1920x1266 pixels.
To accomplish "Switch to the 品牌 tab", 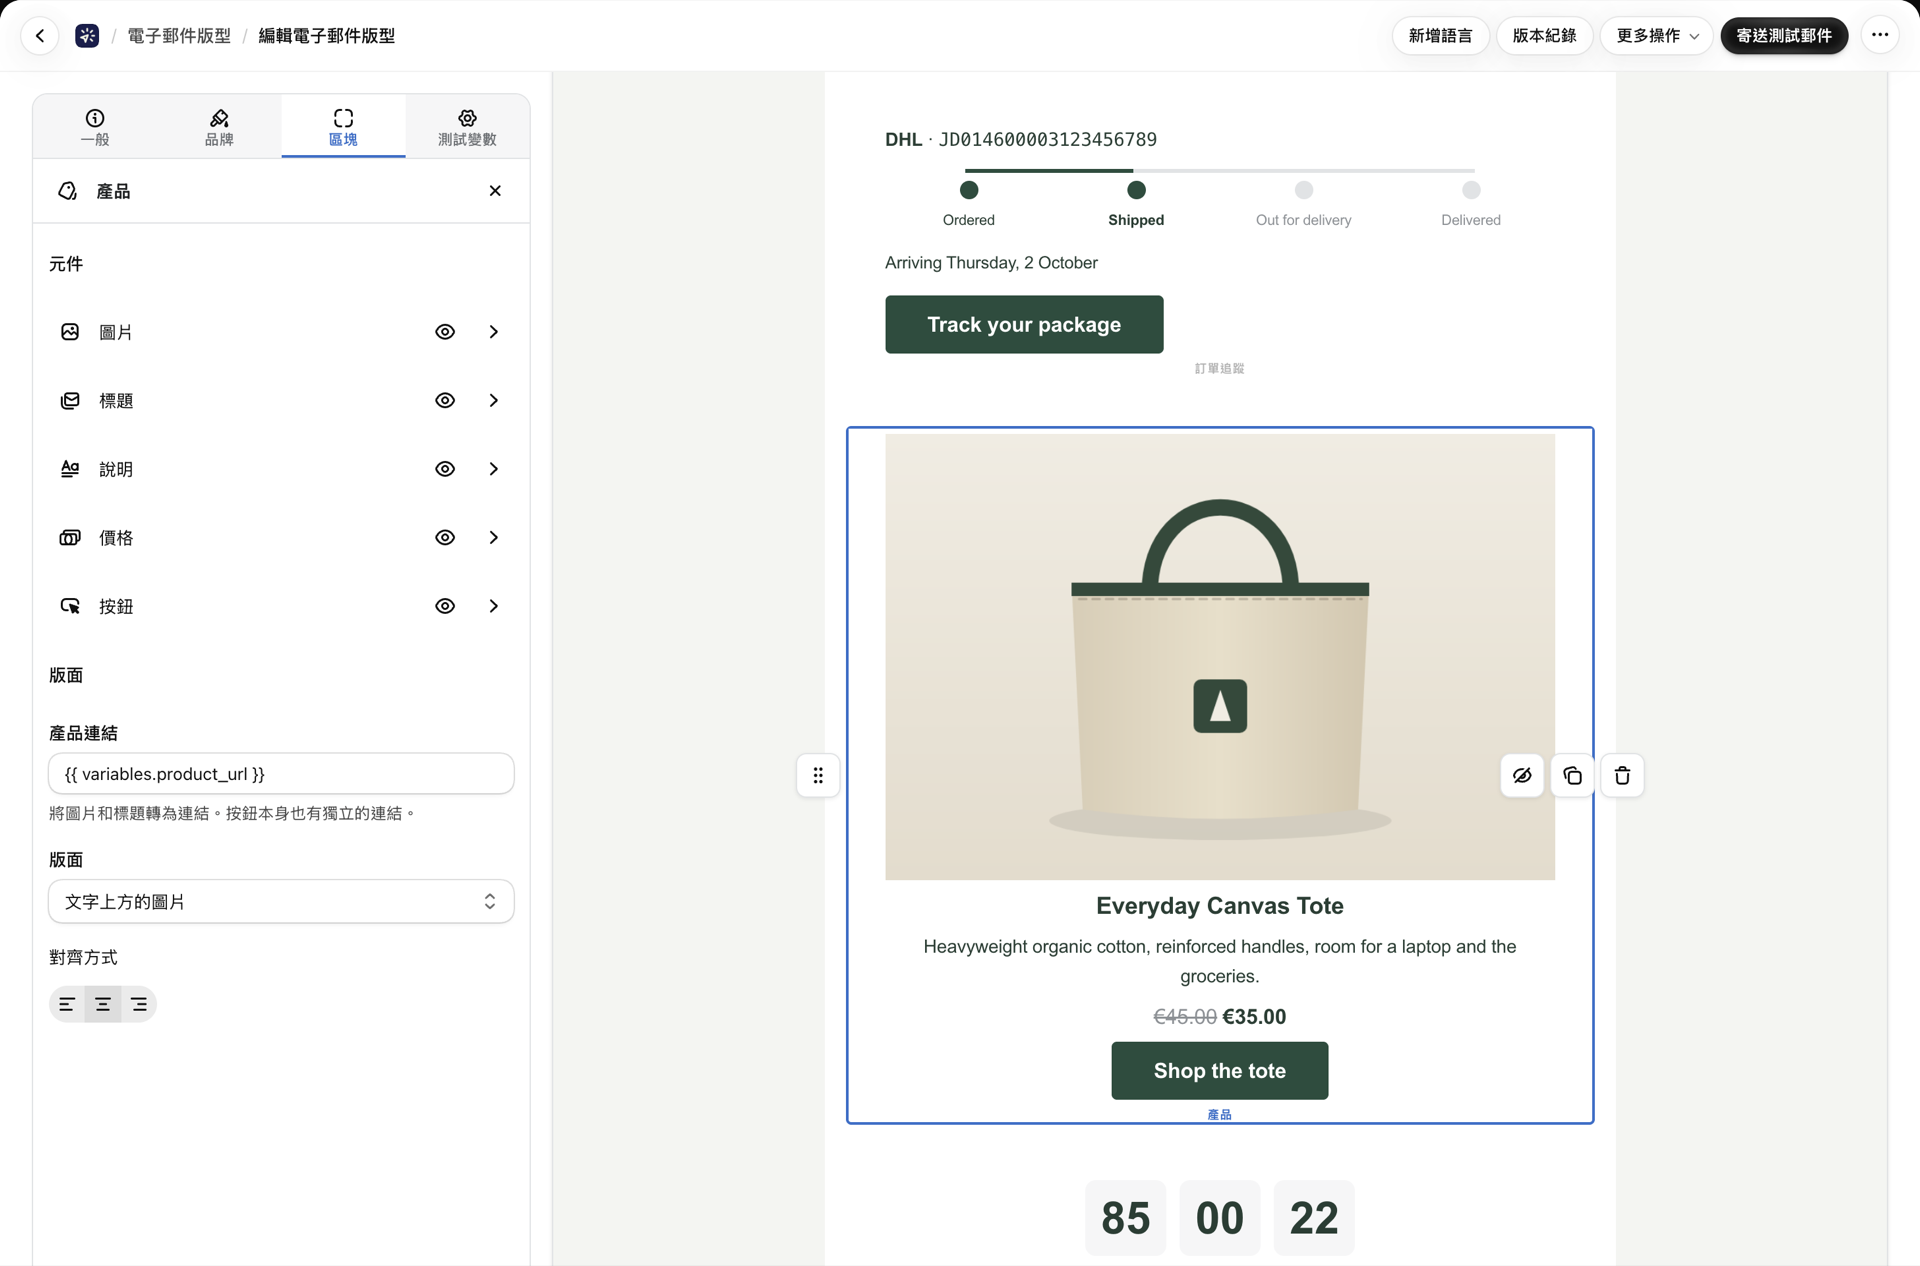I will (219, 127).
